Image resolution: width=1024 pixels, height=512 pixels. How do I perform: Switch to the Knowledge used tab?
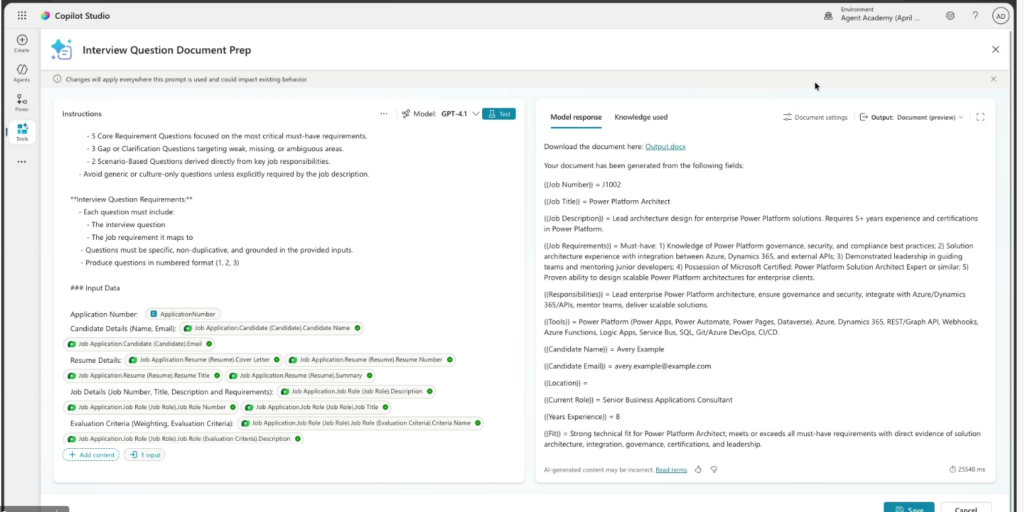coord(641,117)
